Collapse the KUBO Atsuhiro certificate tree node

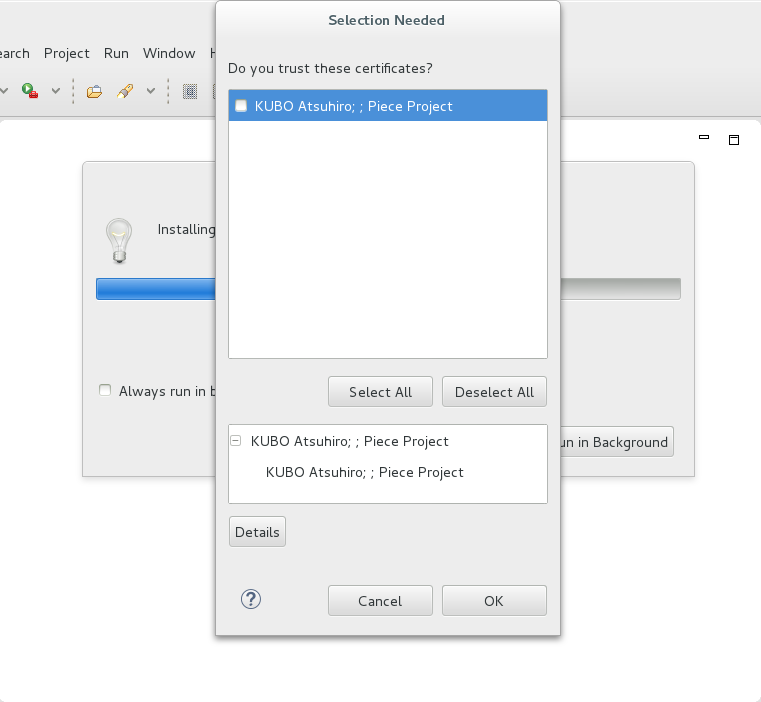click(x=236, y=441)
